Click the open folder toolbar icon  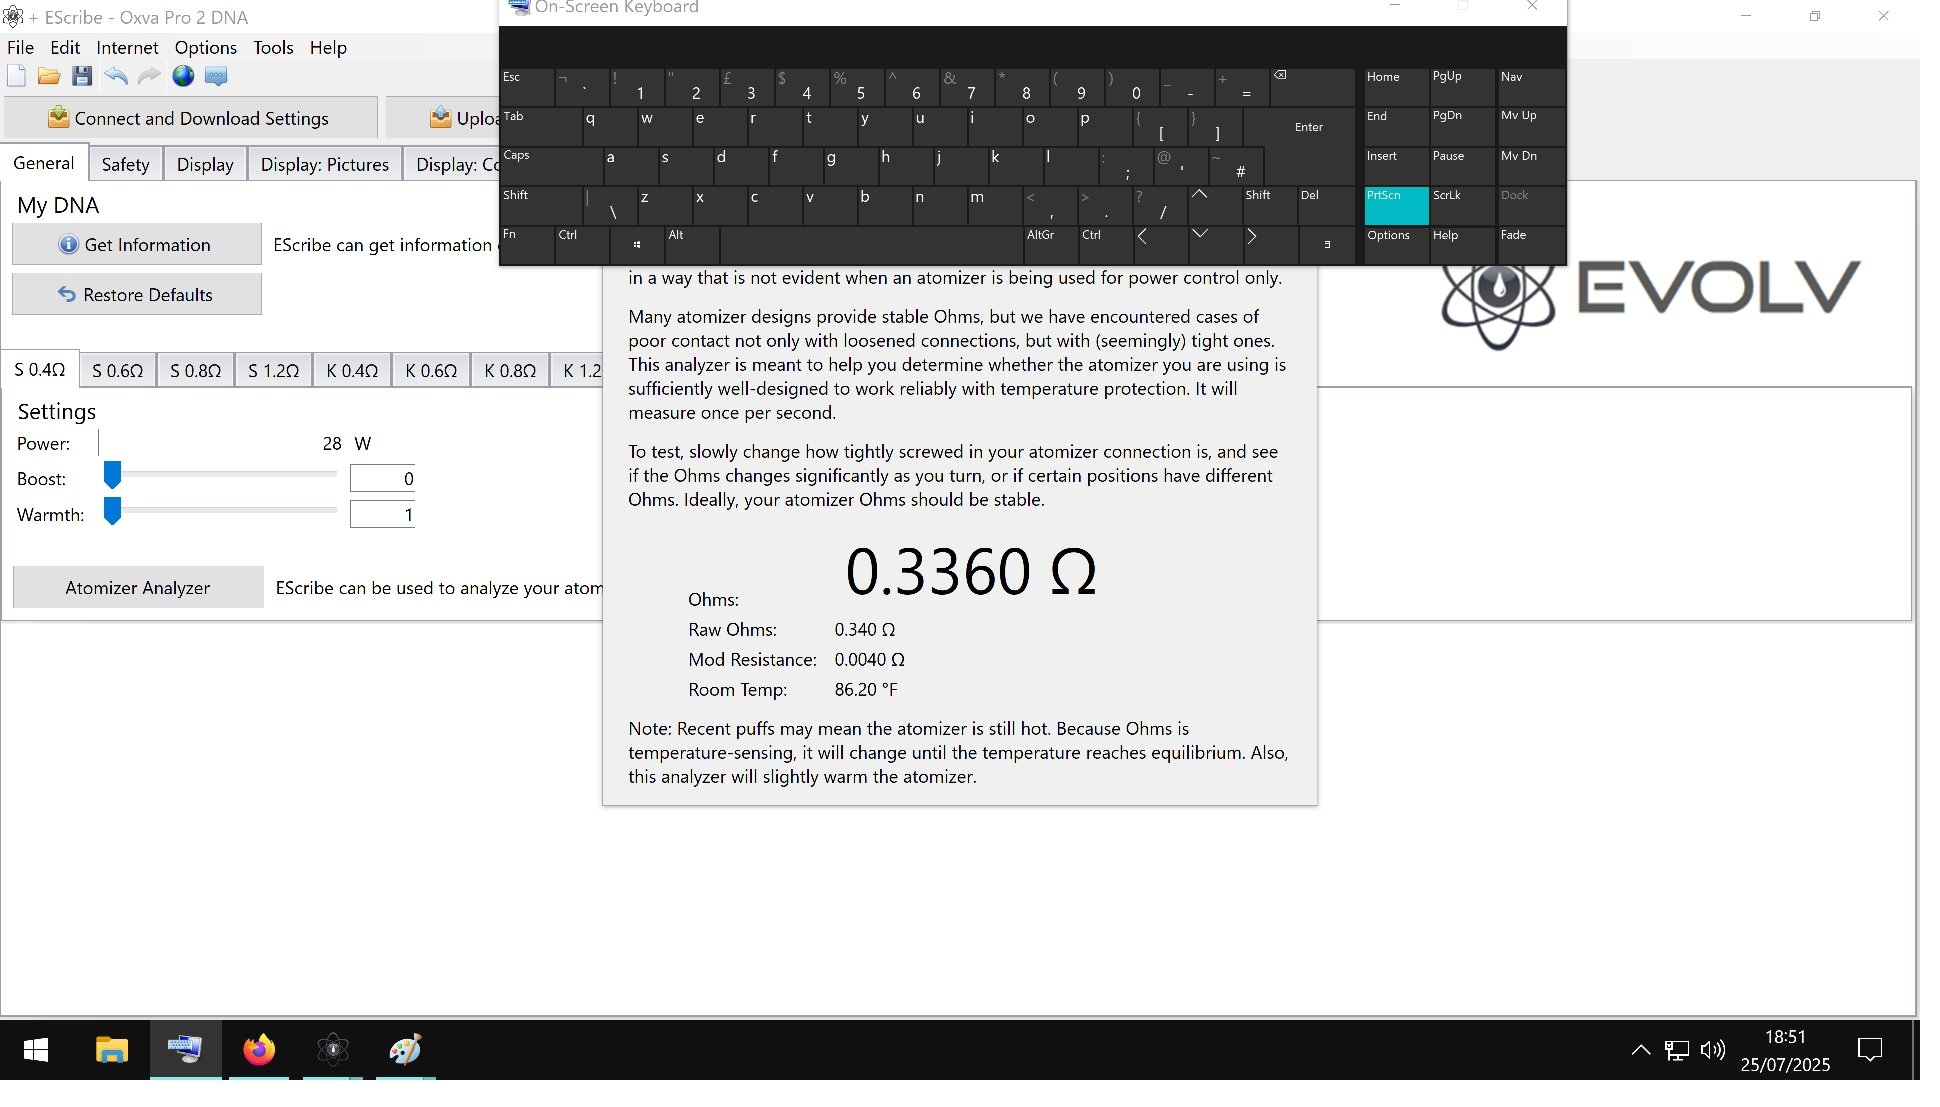coord(48,76)
